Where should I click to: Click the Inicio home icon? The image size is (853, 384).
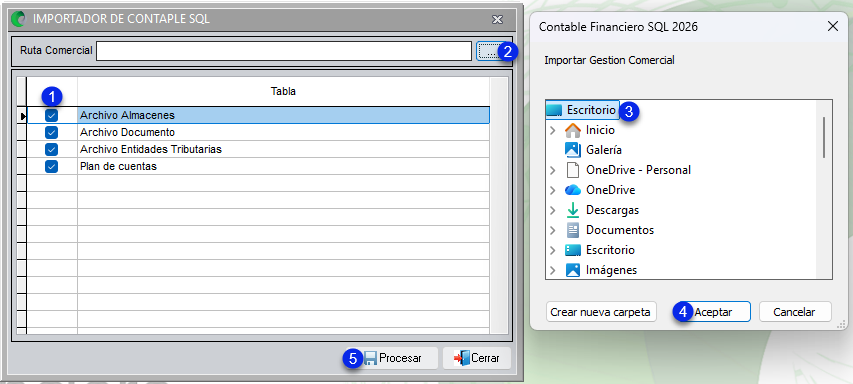point(573,131)
